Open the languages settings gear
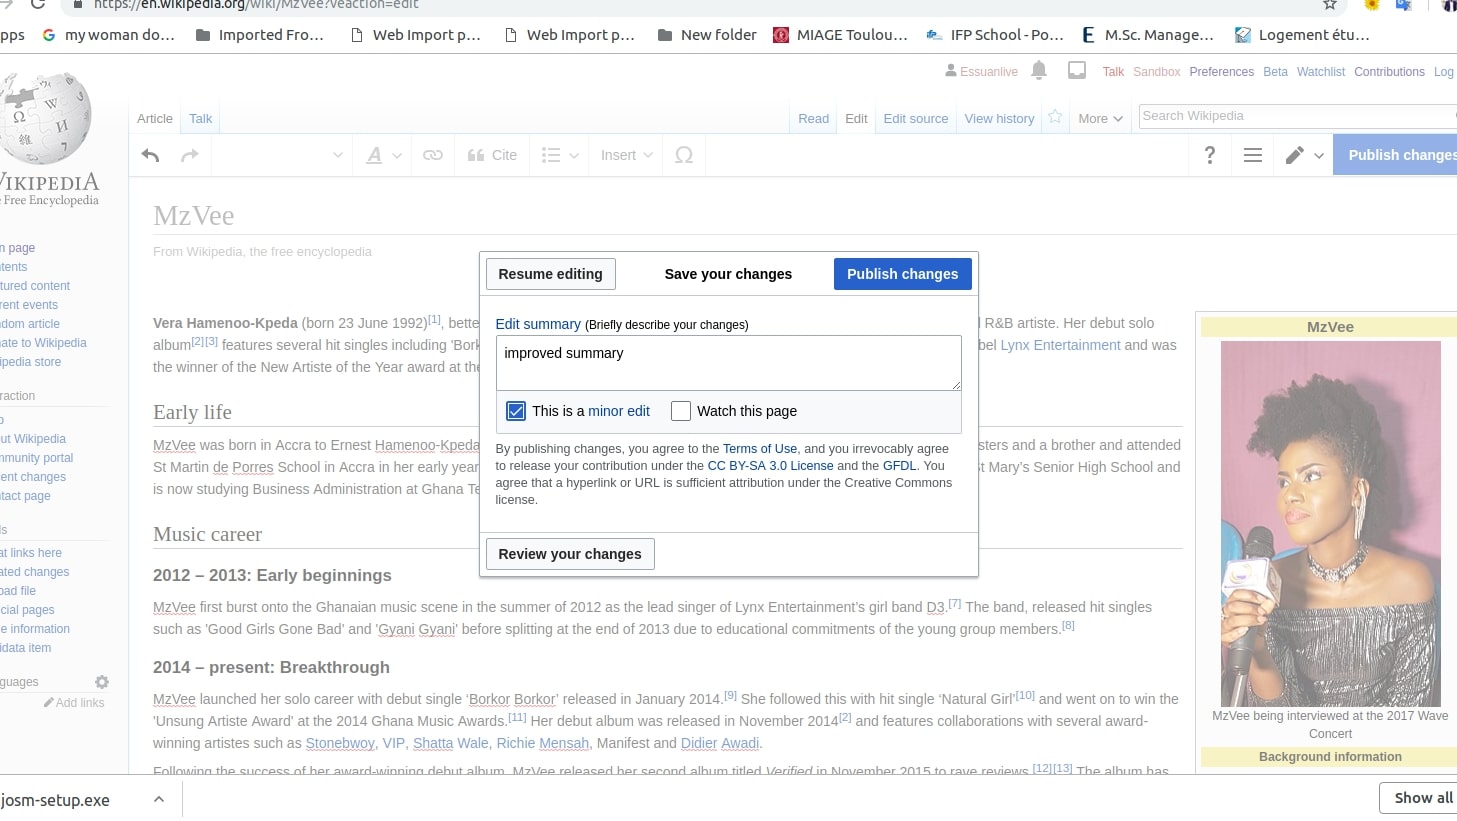 tap(102, 682)
